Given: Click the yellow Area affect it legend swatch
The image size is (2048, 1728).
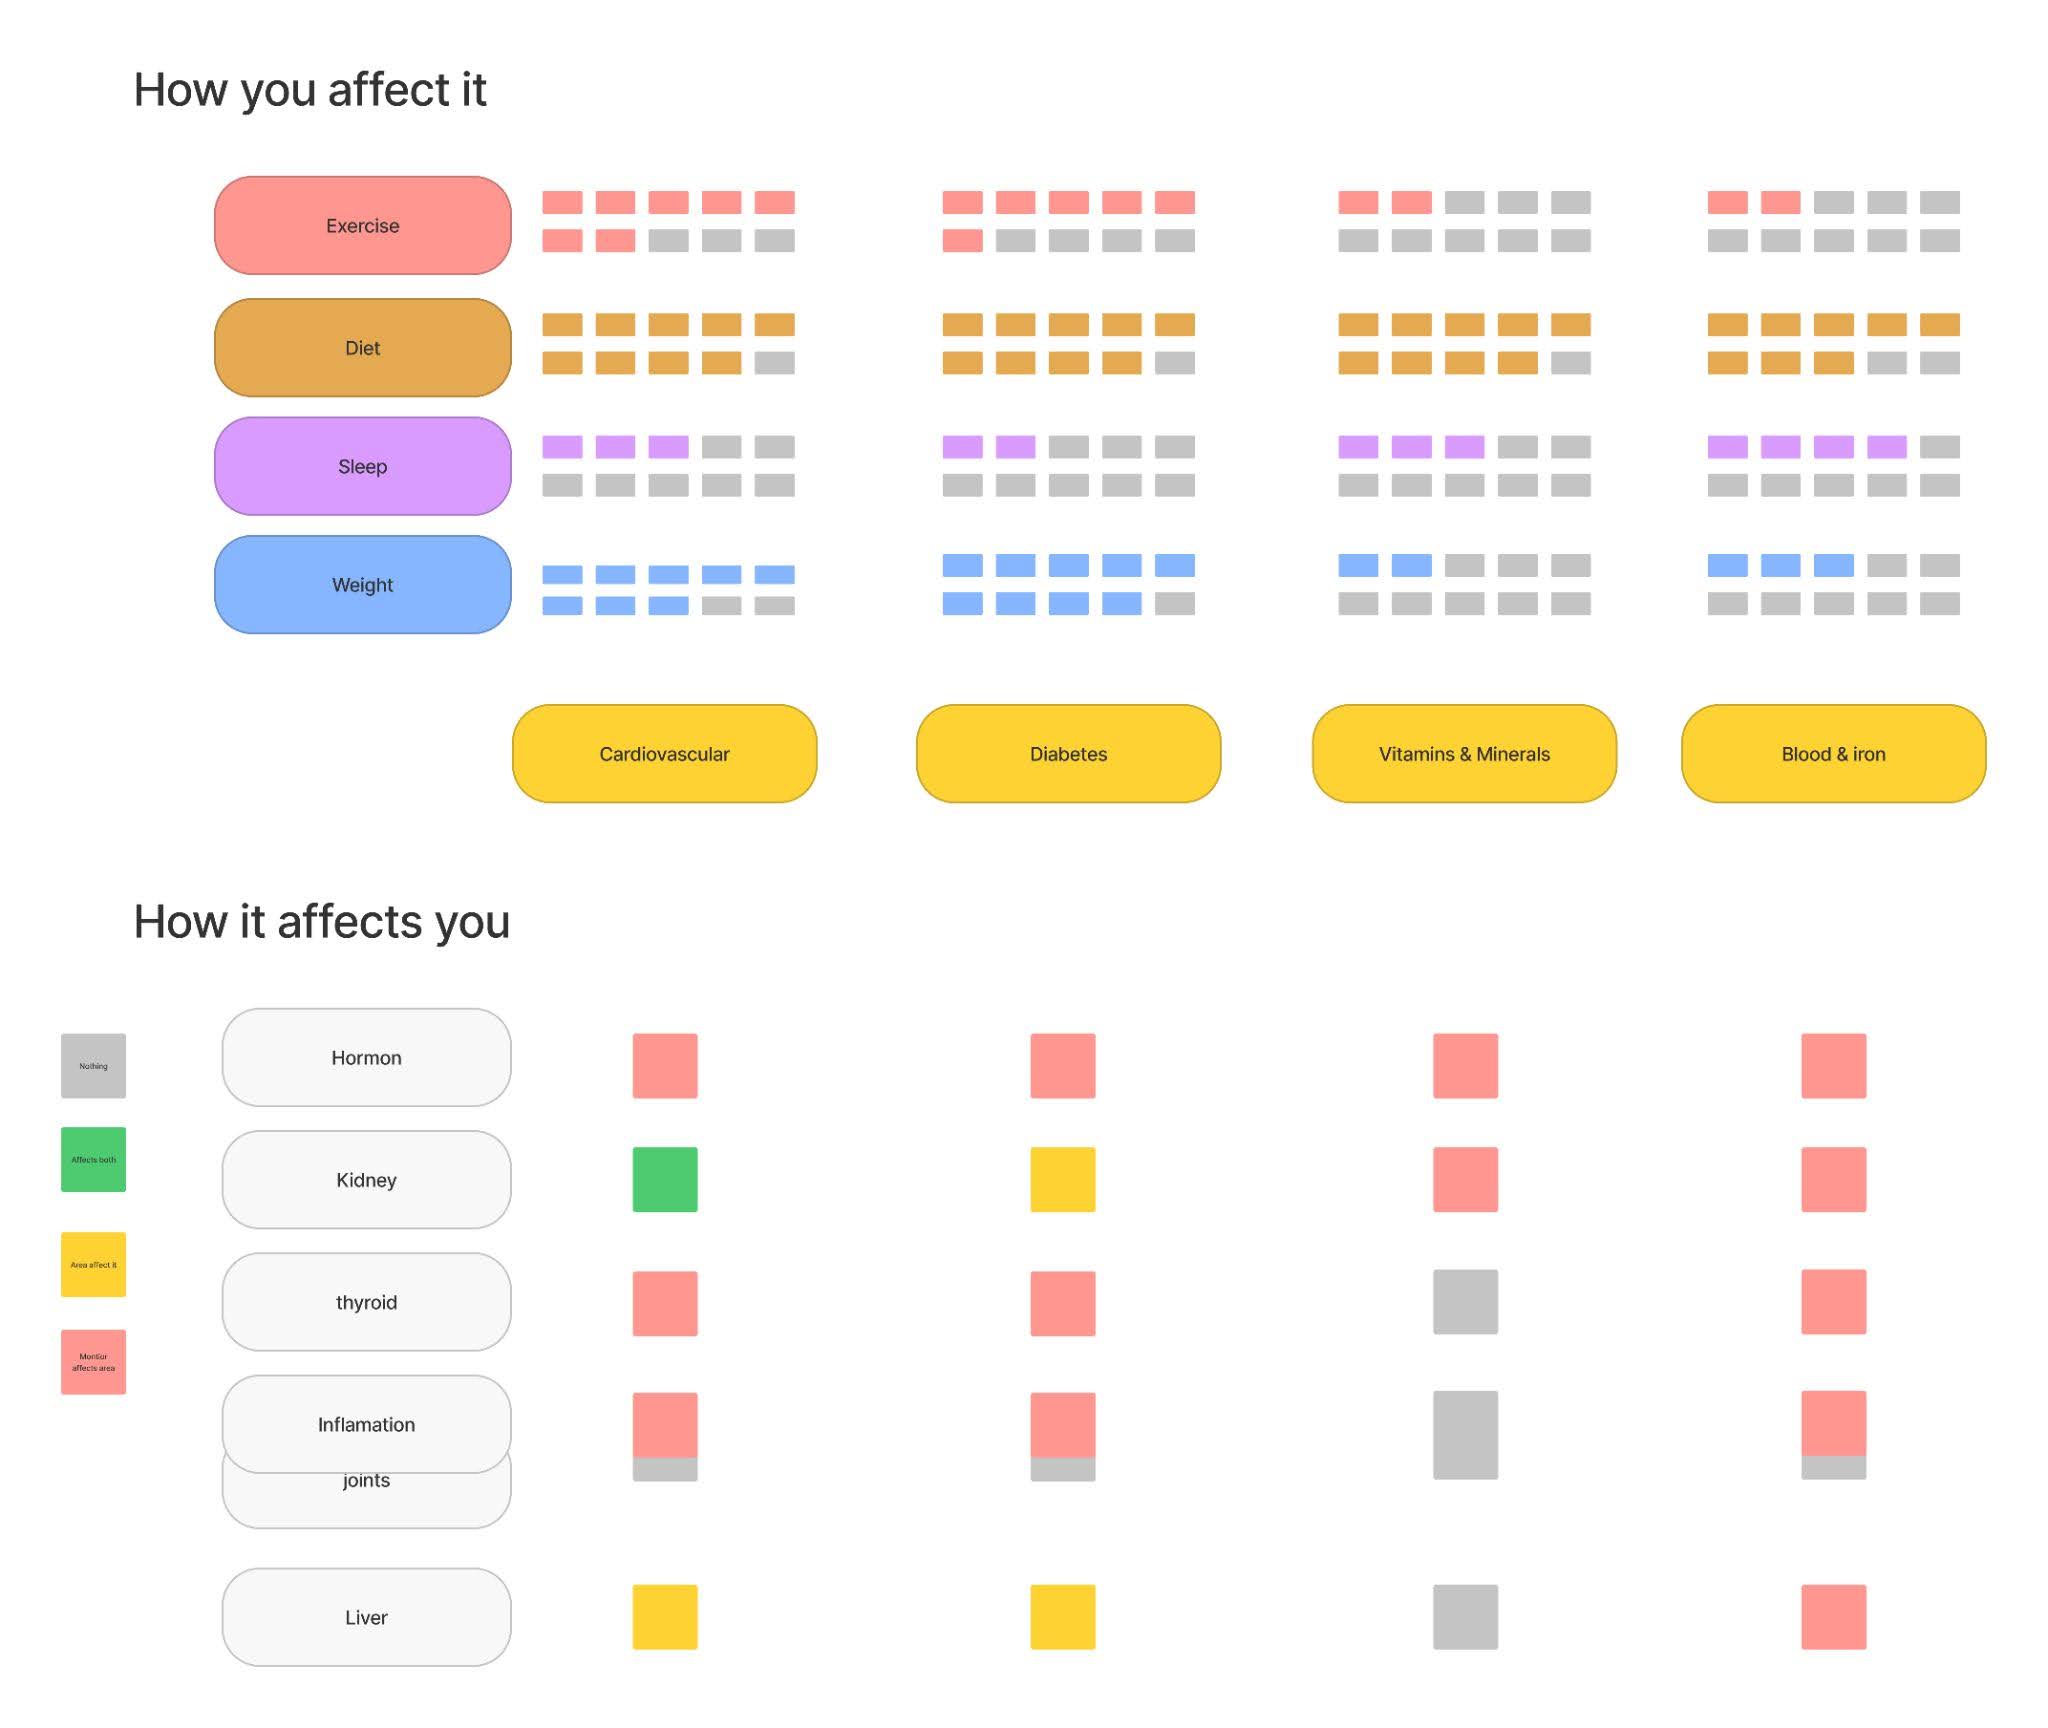Looking at the screenshot, I should pos(93,1265).
